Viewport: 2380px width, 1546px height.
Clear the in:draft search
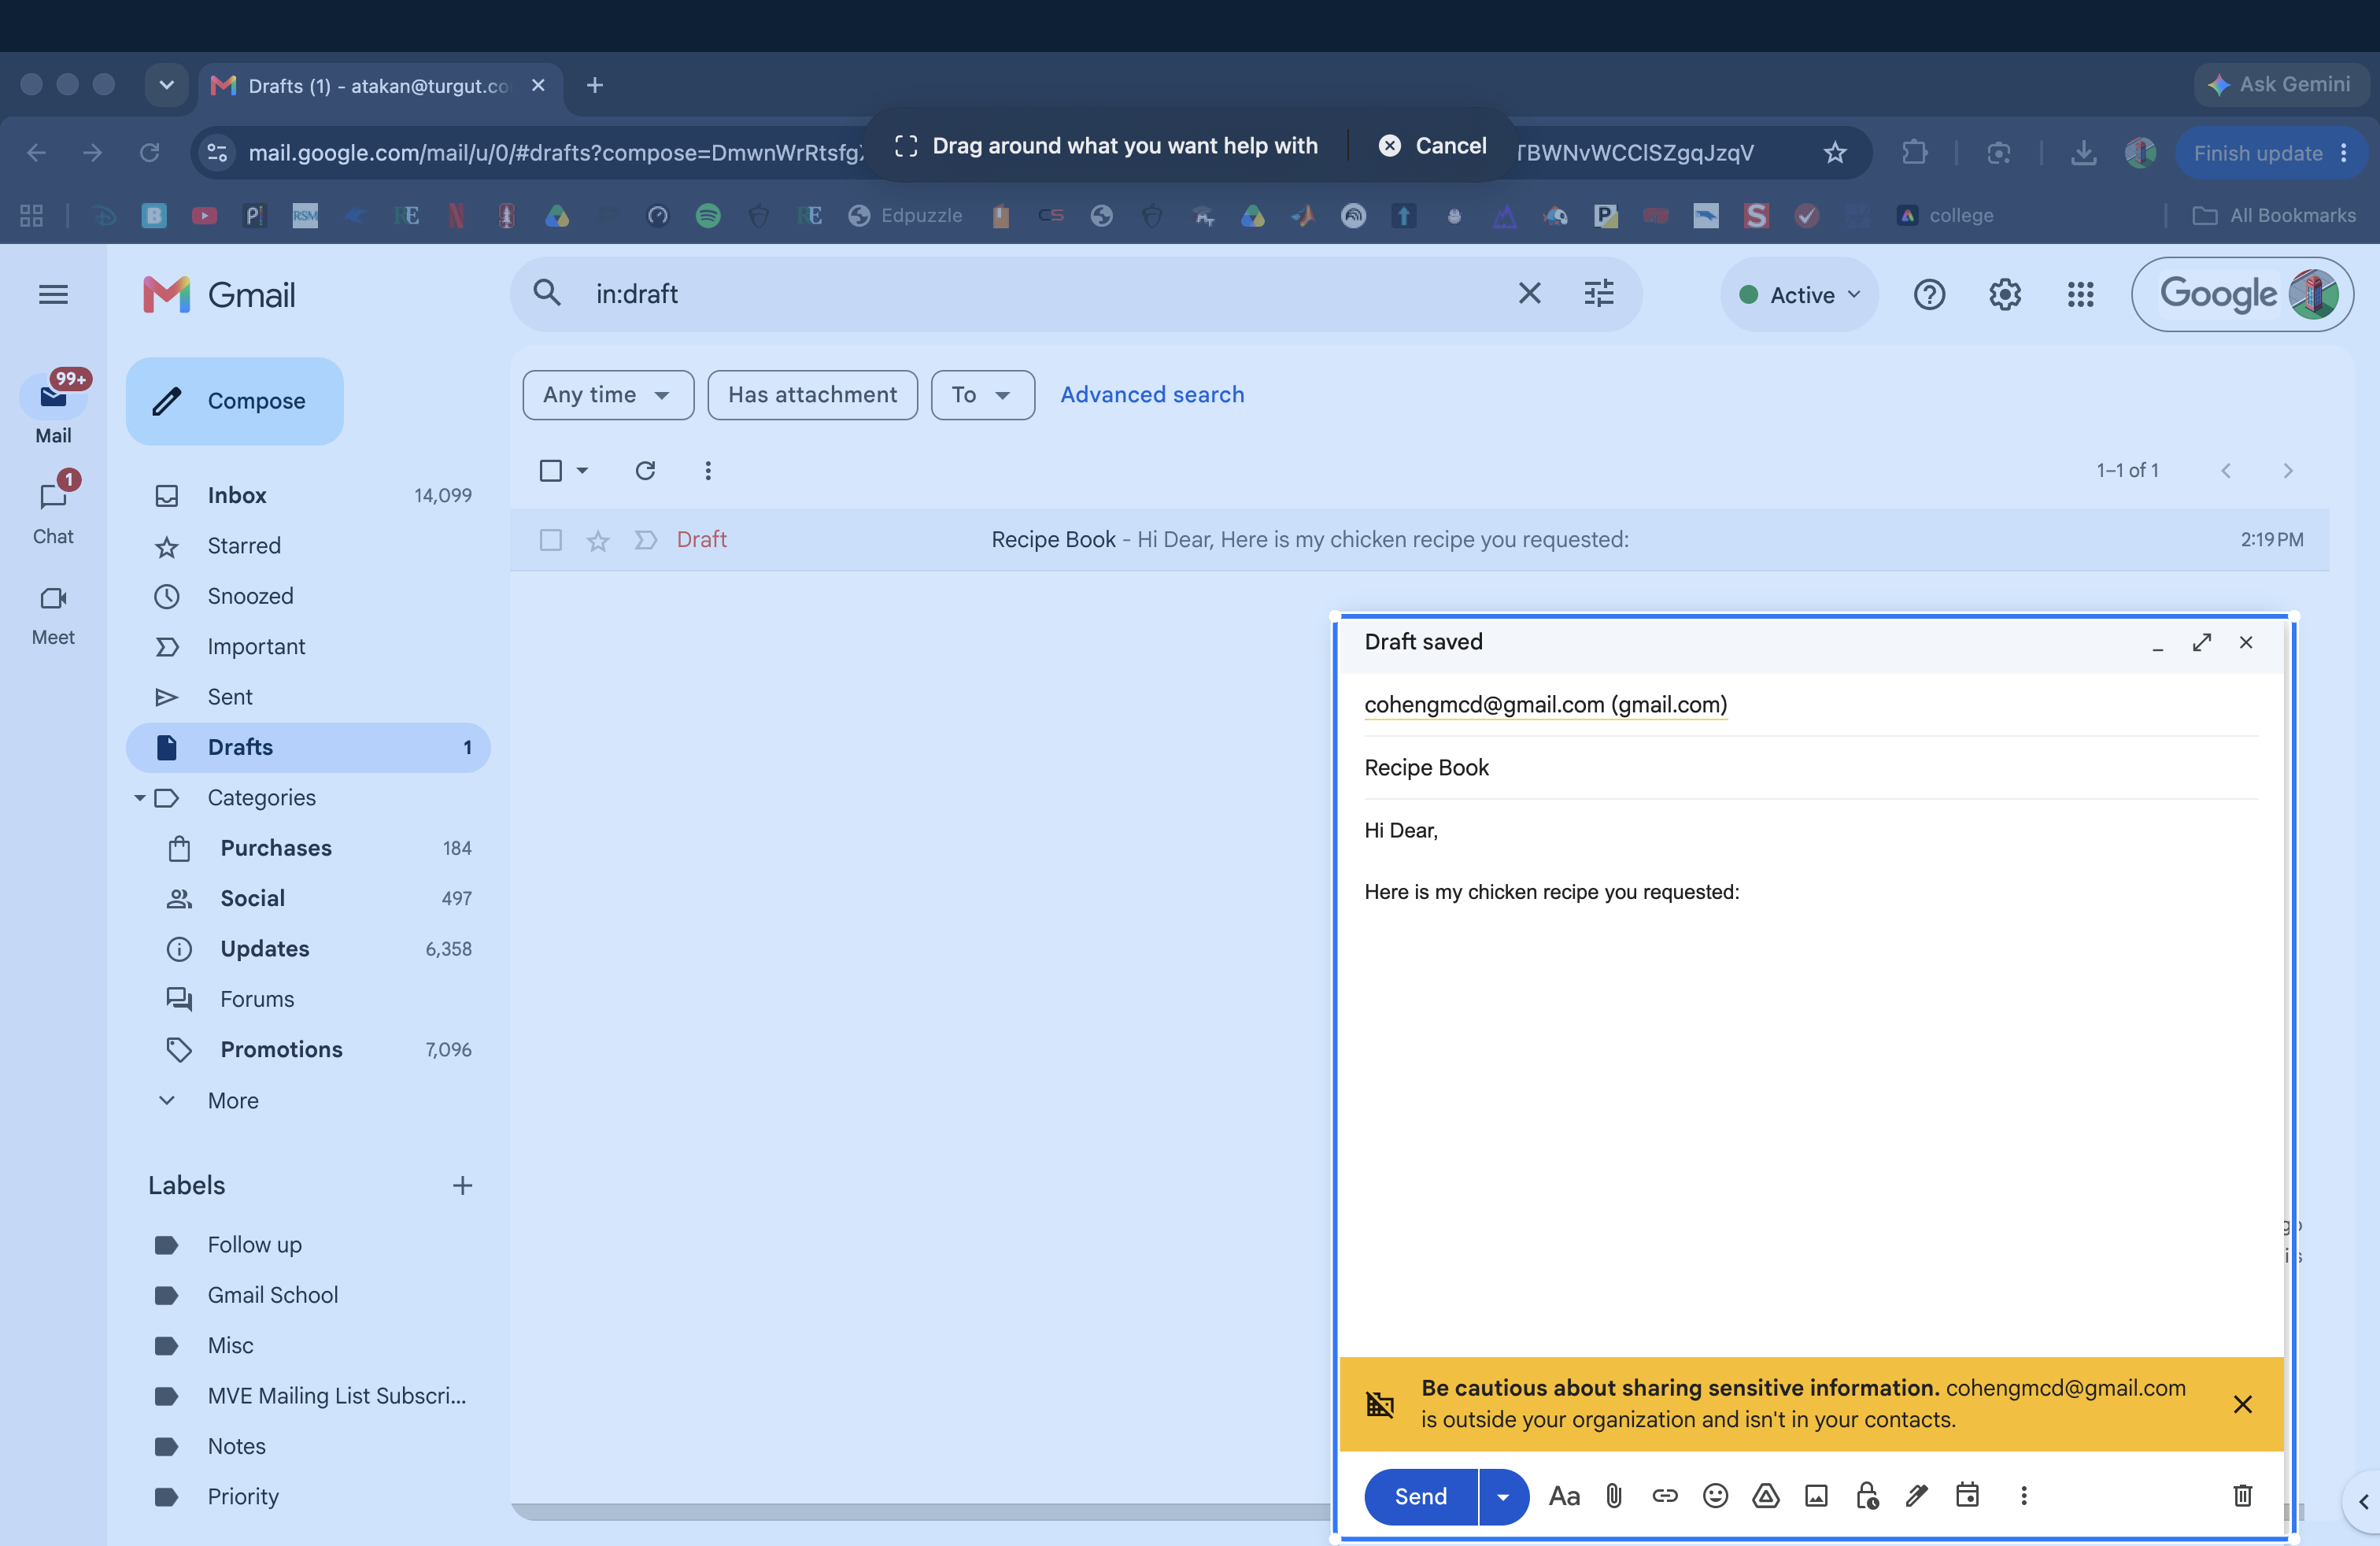[1529, 293]
